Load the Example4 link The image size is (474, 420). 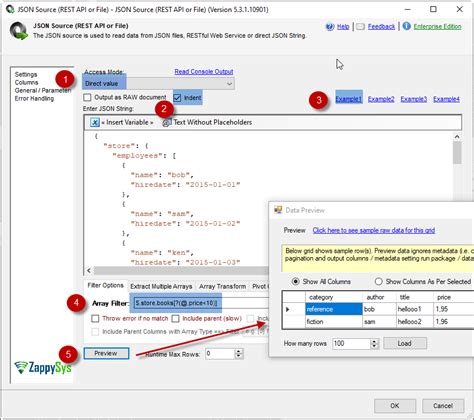pos(446,99)
